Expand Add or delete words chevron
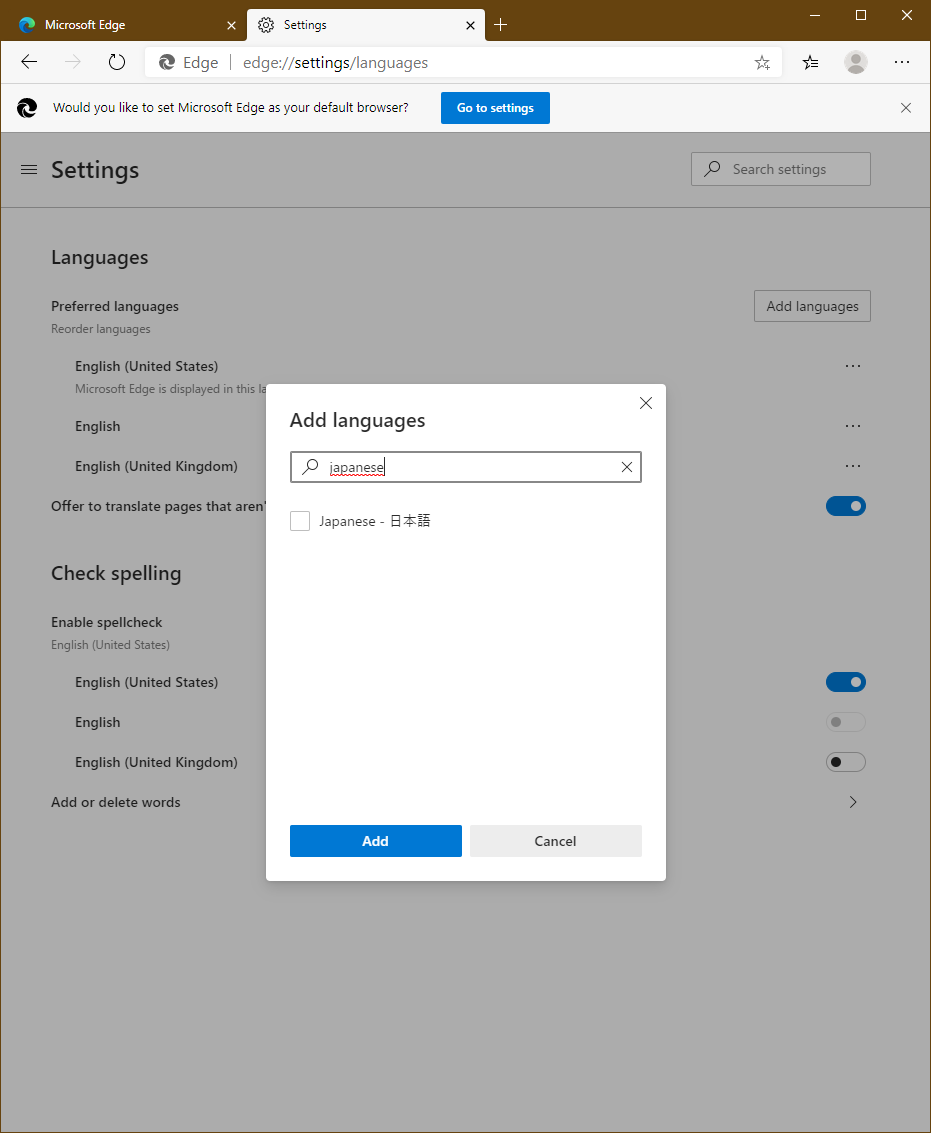This screenshot has height=1133, width=931. pos(853,802)
